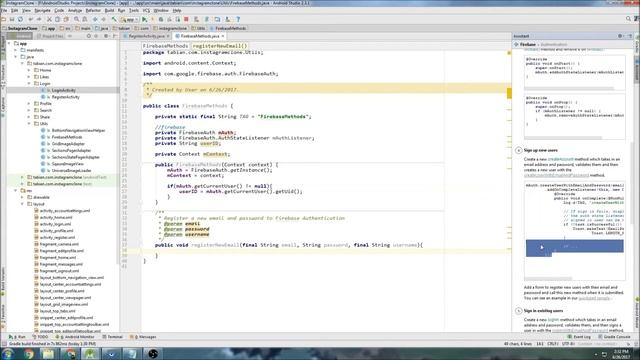The width and height of the screenshot is (640, 360).
Task: Open the Refactor menu
Action: 93,10
